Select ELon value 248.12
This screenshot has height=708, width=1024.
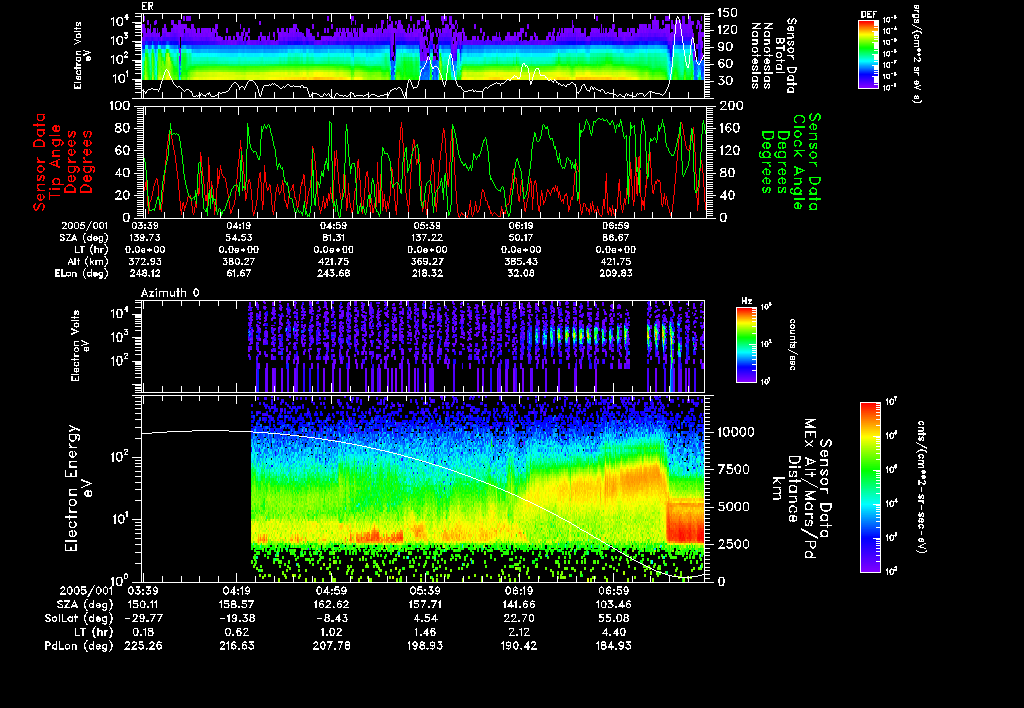145,273
